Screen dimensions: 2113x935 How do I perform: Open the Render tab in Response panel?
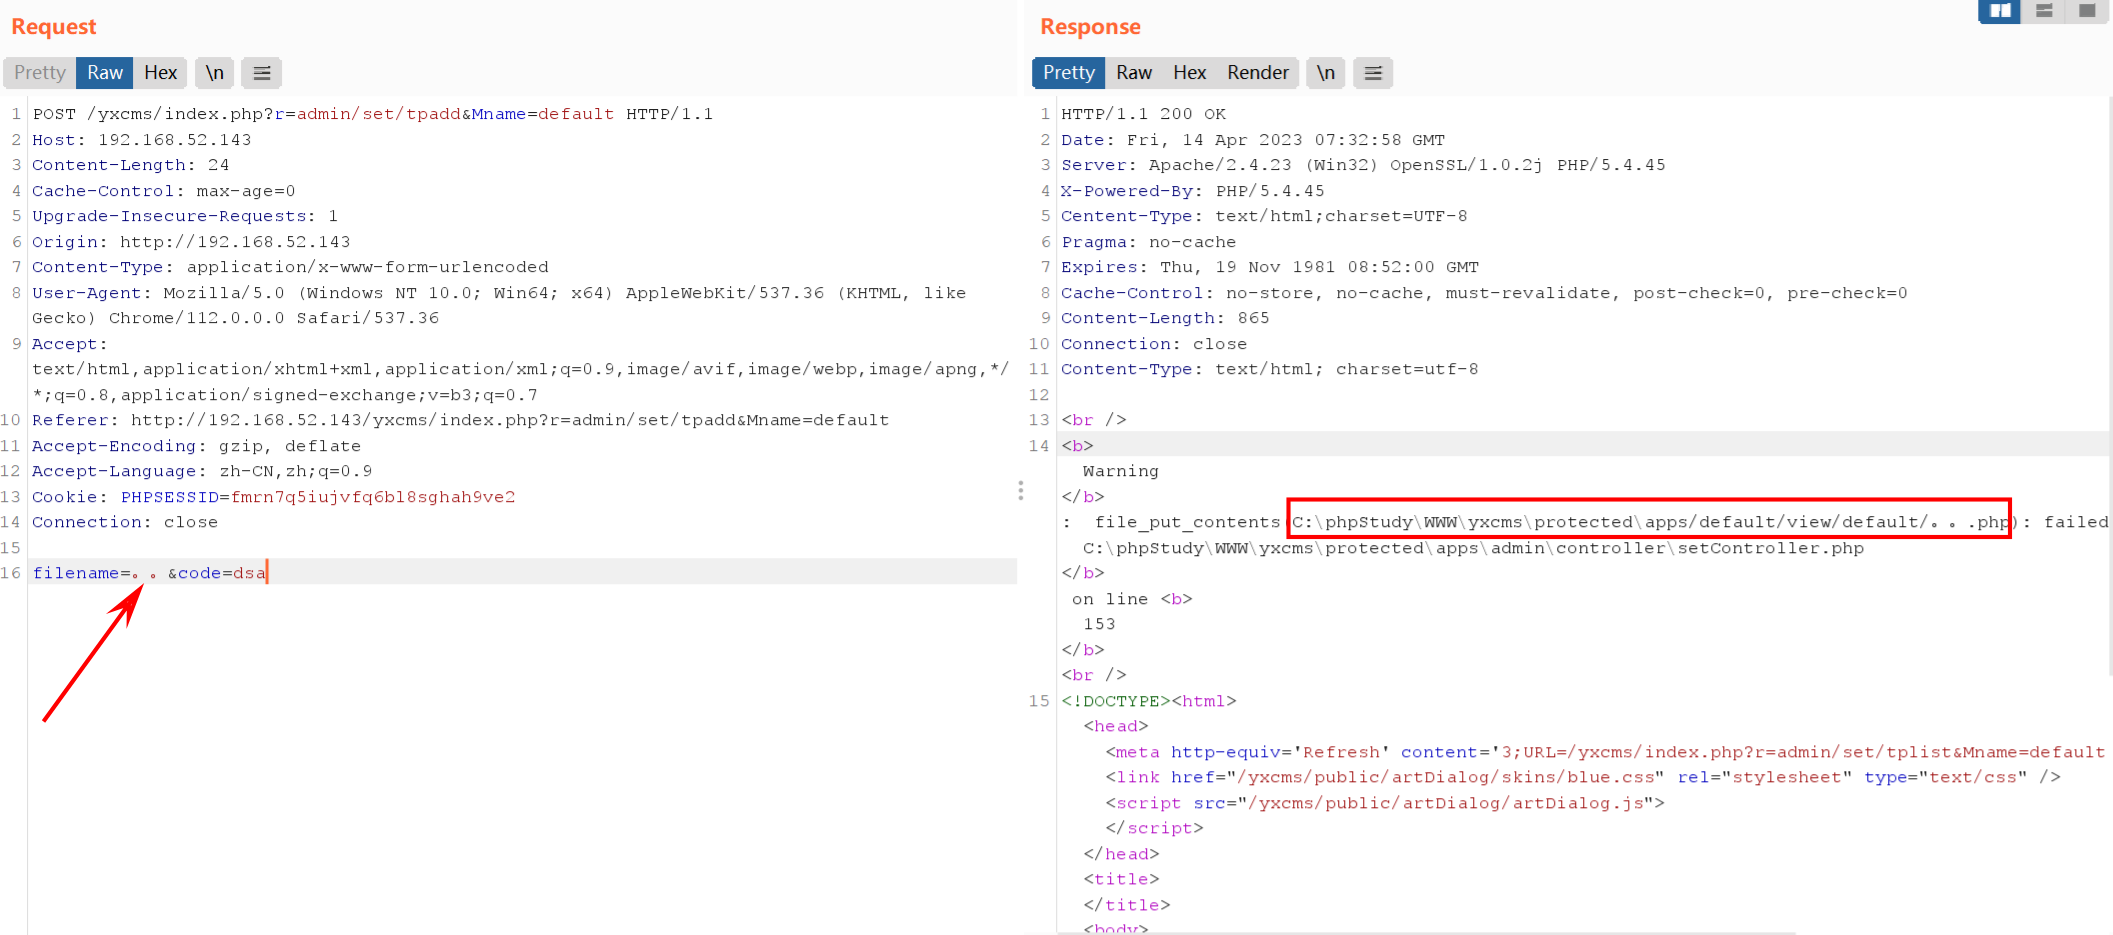coord(1258,73)
